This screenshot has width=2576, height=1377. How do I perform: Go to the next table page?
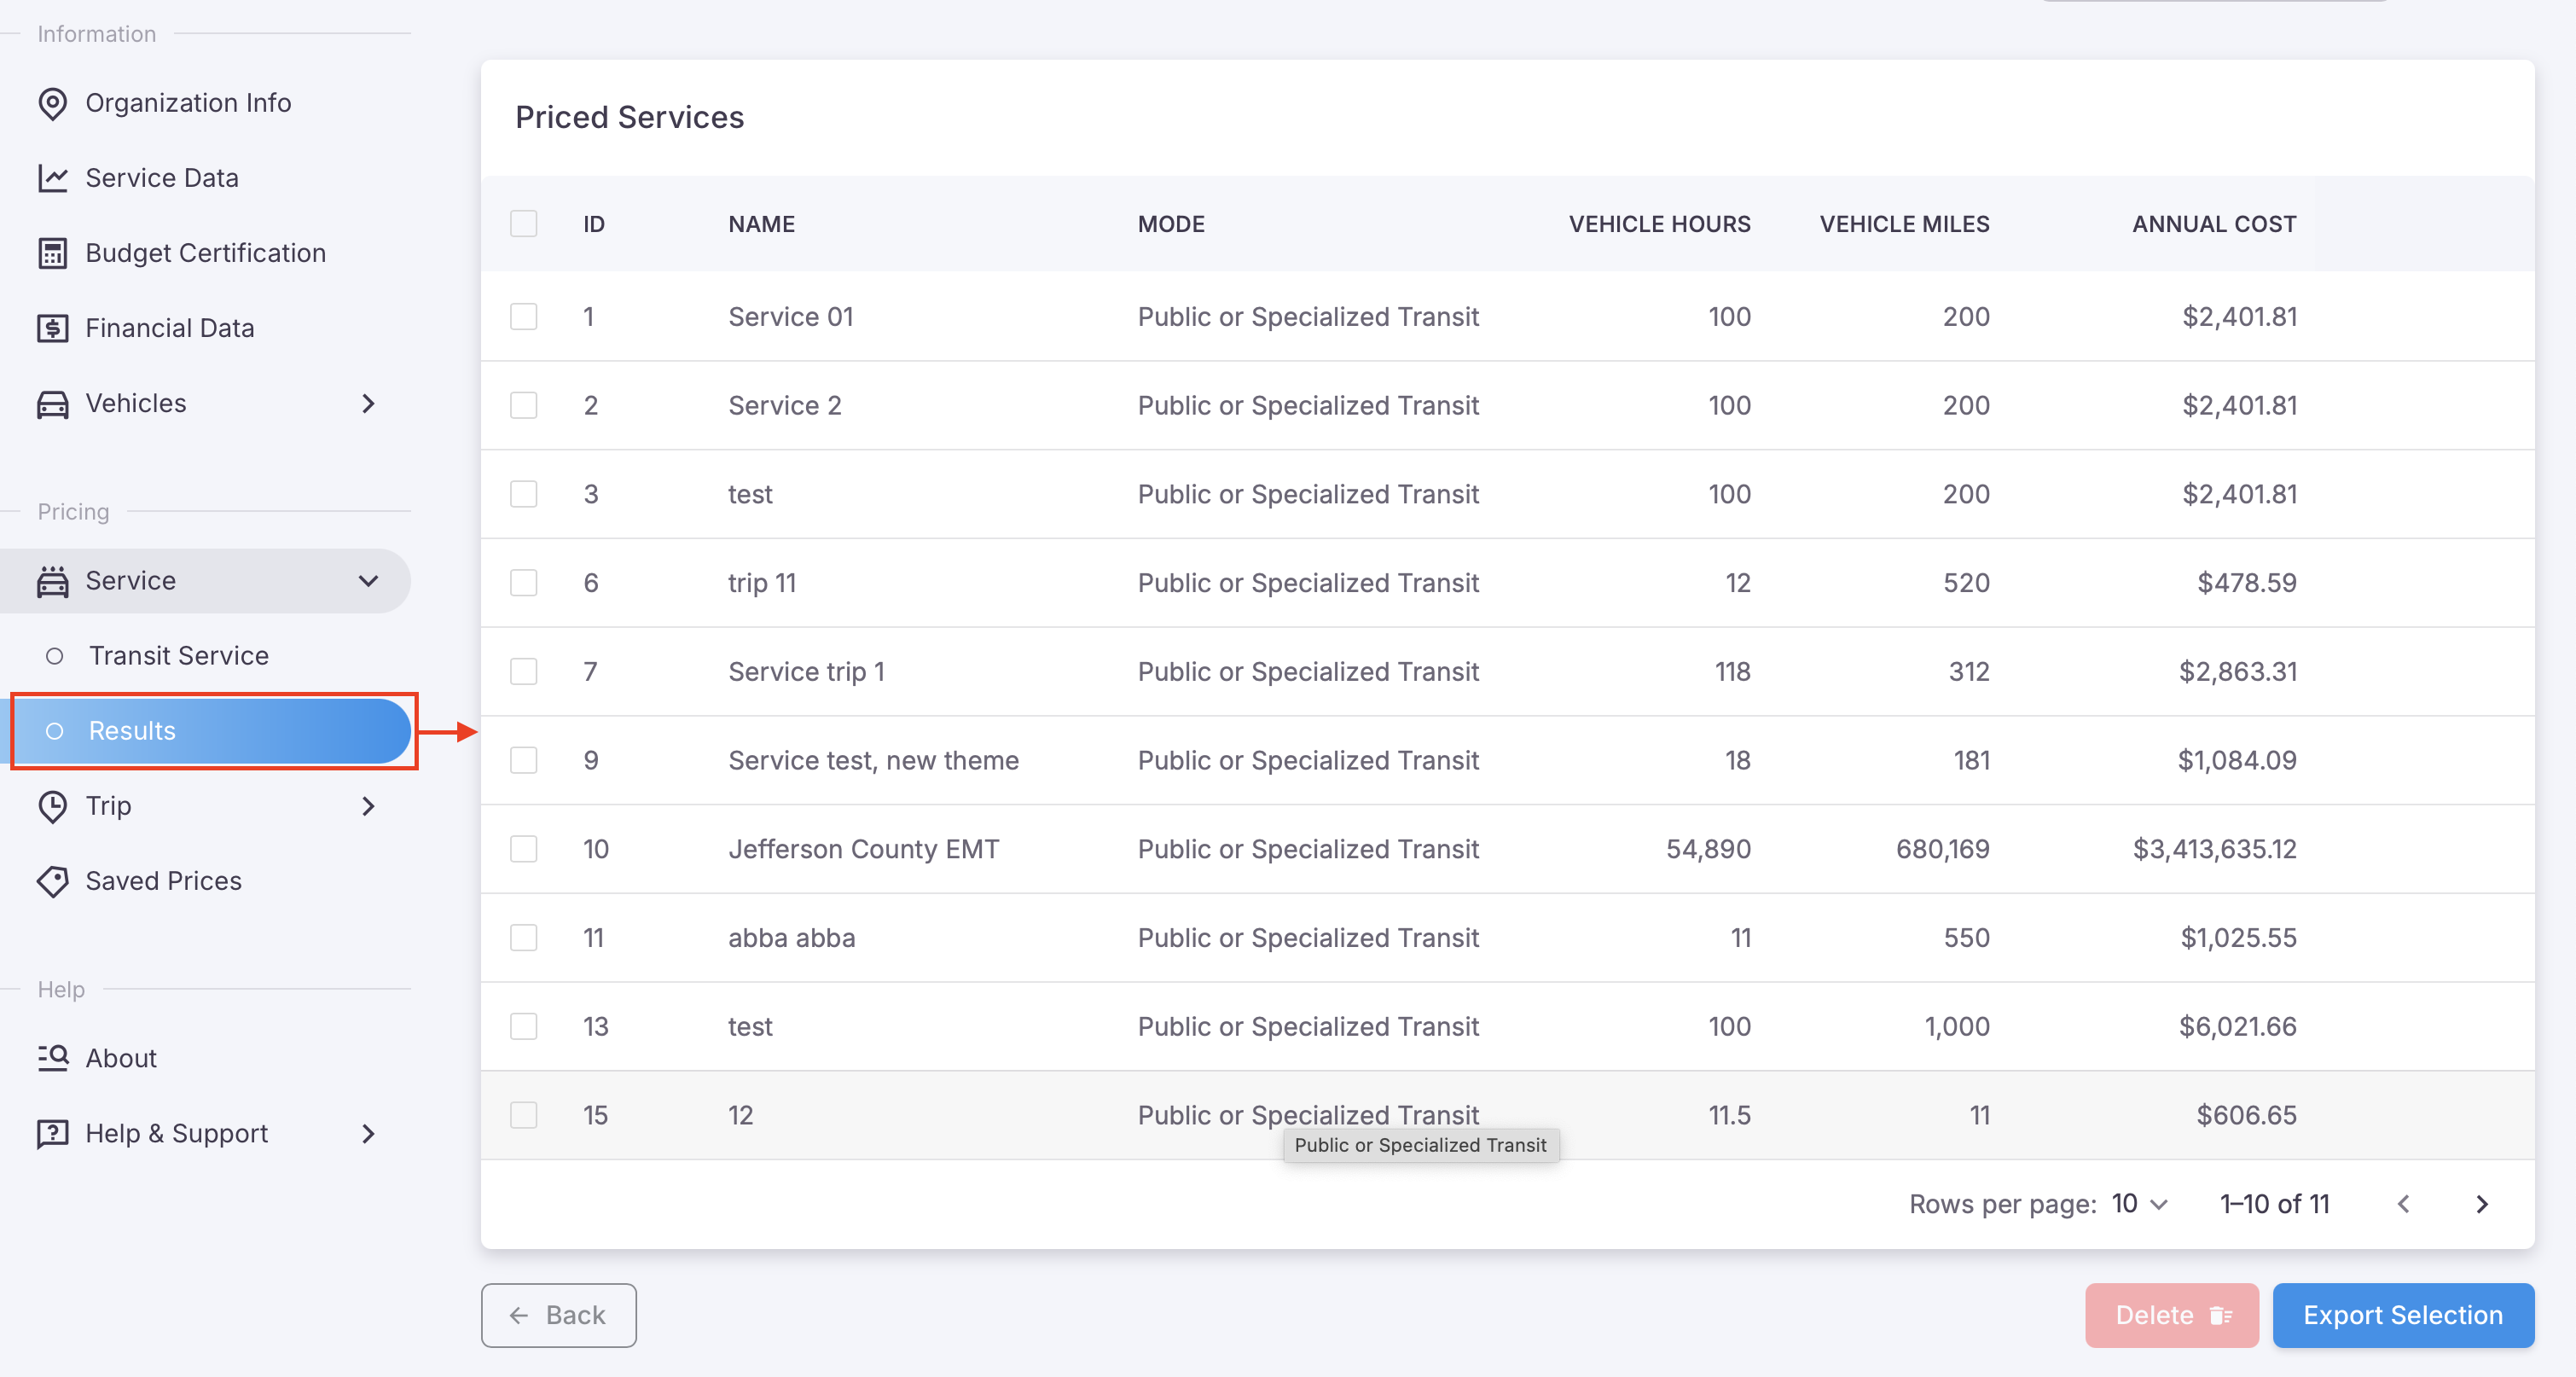[x=2481, y=1204]
